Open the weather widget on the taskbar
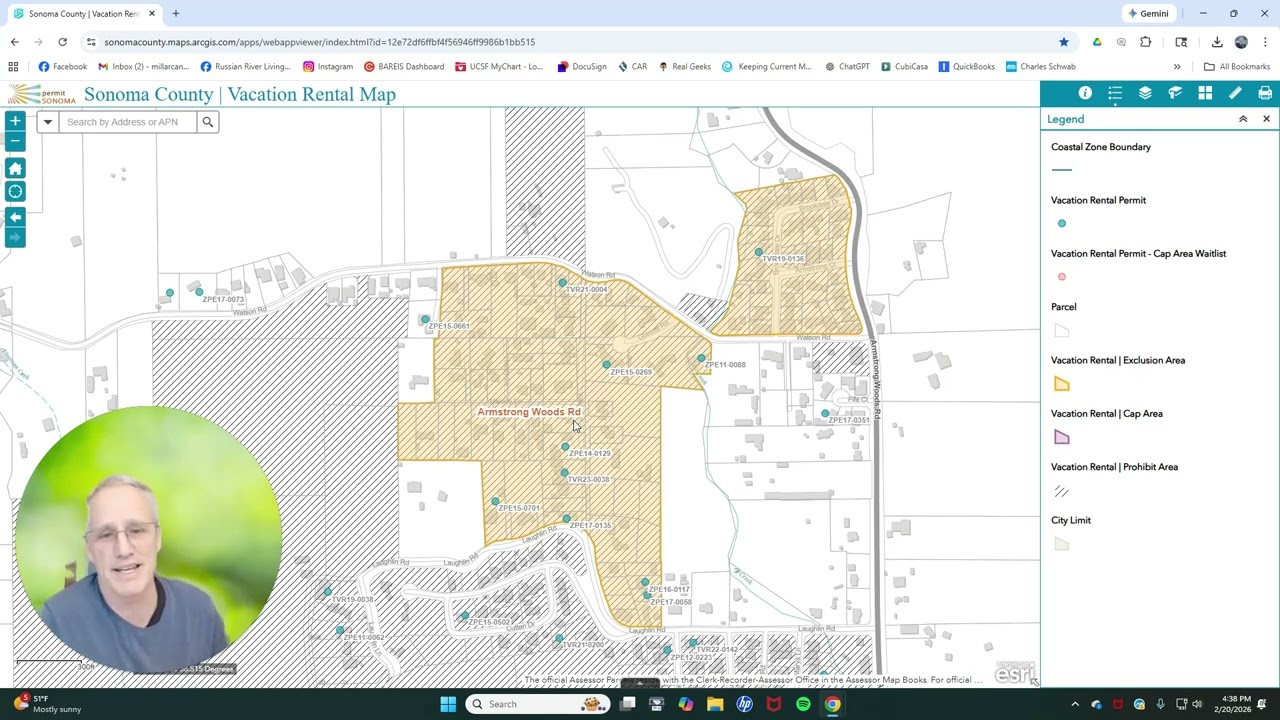Viewport: 1280px width, 720px height. 48,704
